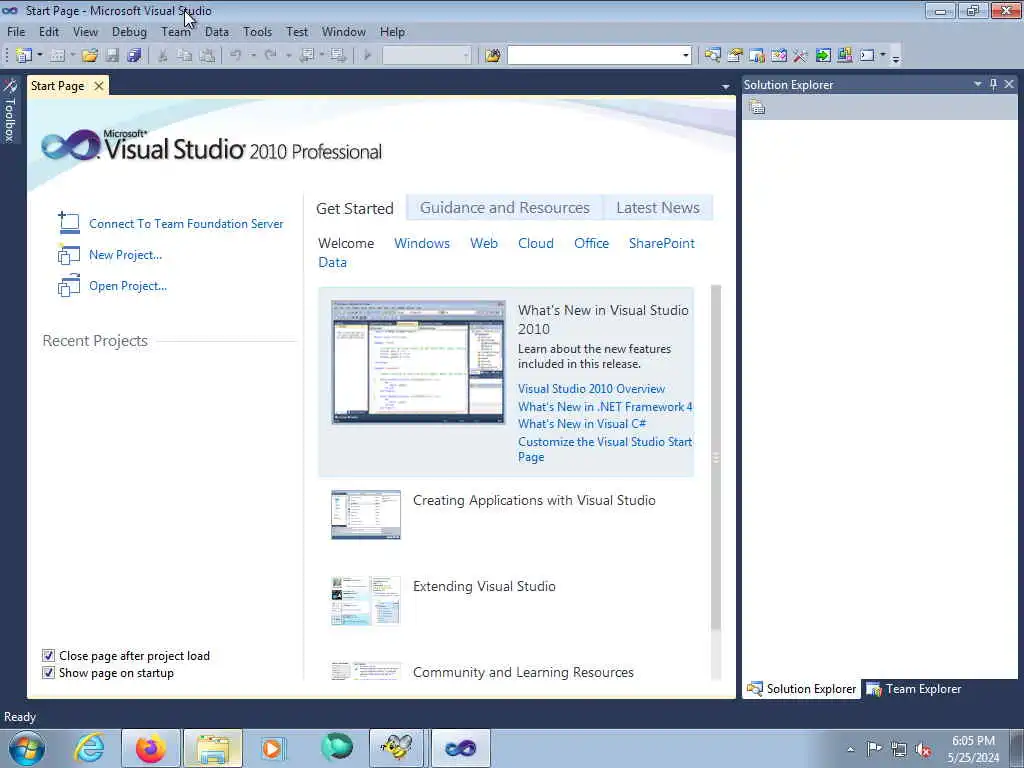This screenshot has width=1024, height=768.
Task: Click the green arrow Extension Manager icon
Action: click(x=823, y=56)
